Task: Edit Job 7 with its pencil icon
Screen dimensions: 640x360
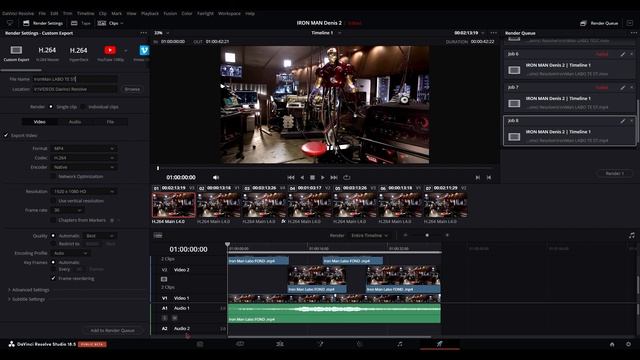Action: pyautogui.click(x=623, y=87)
